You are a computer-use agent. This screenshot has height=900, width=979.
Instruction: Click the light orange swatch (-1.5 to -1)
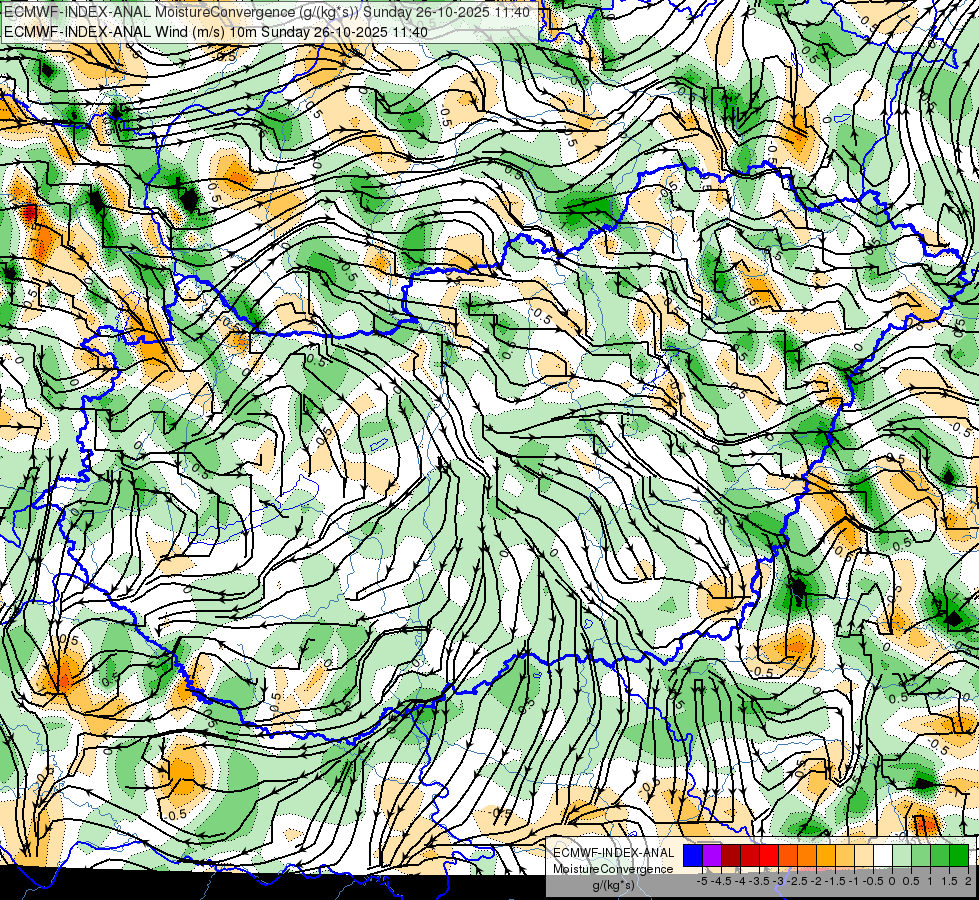845,856
